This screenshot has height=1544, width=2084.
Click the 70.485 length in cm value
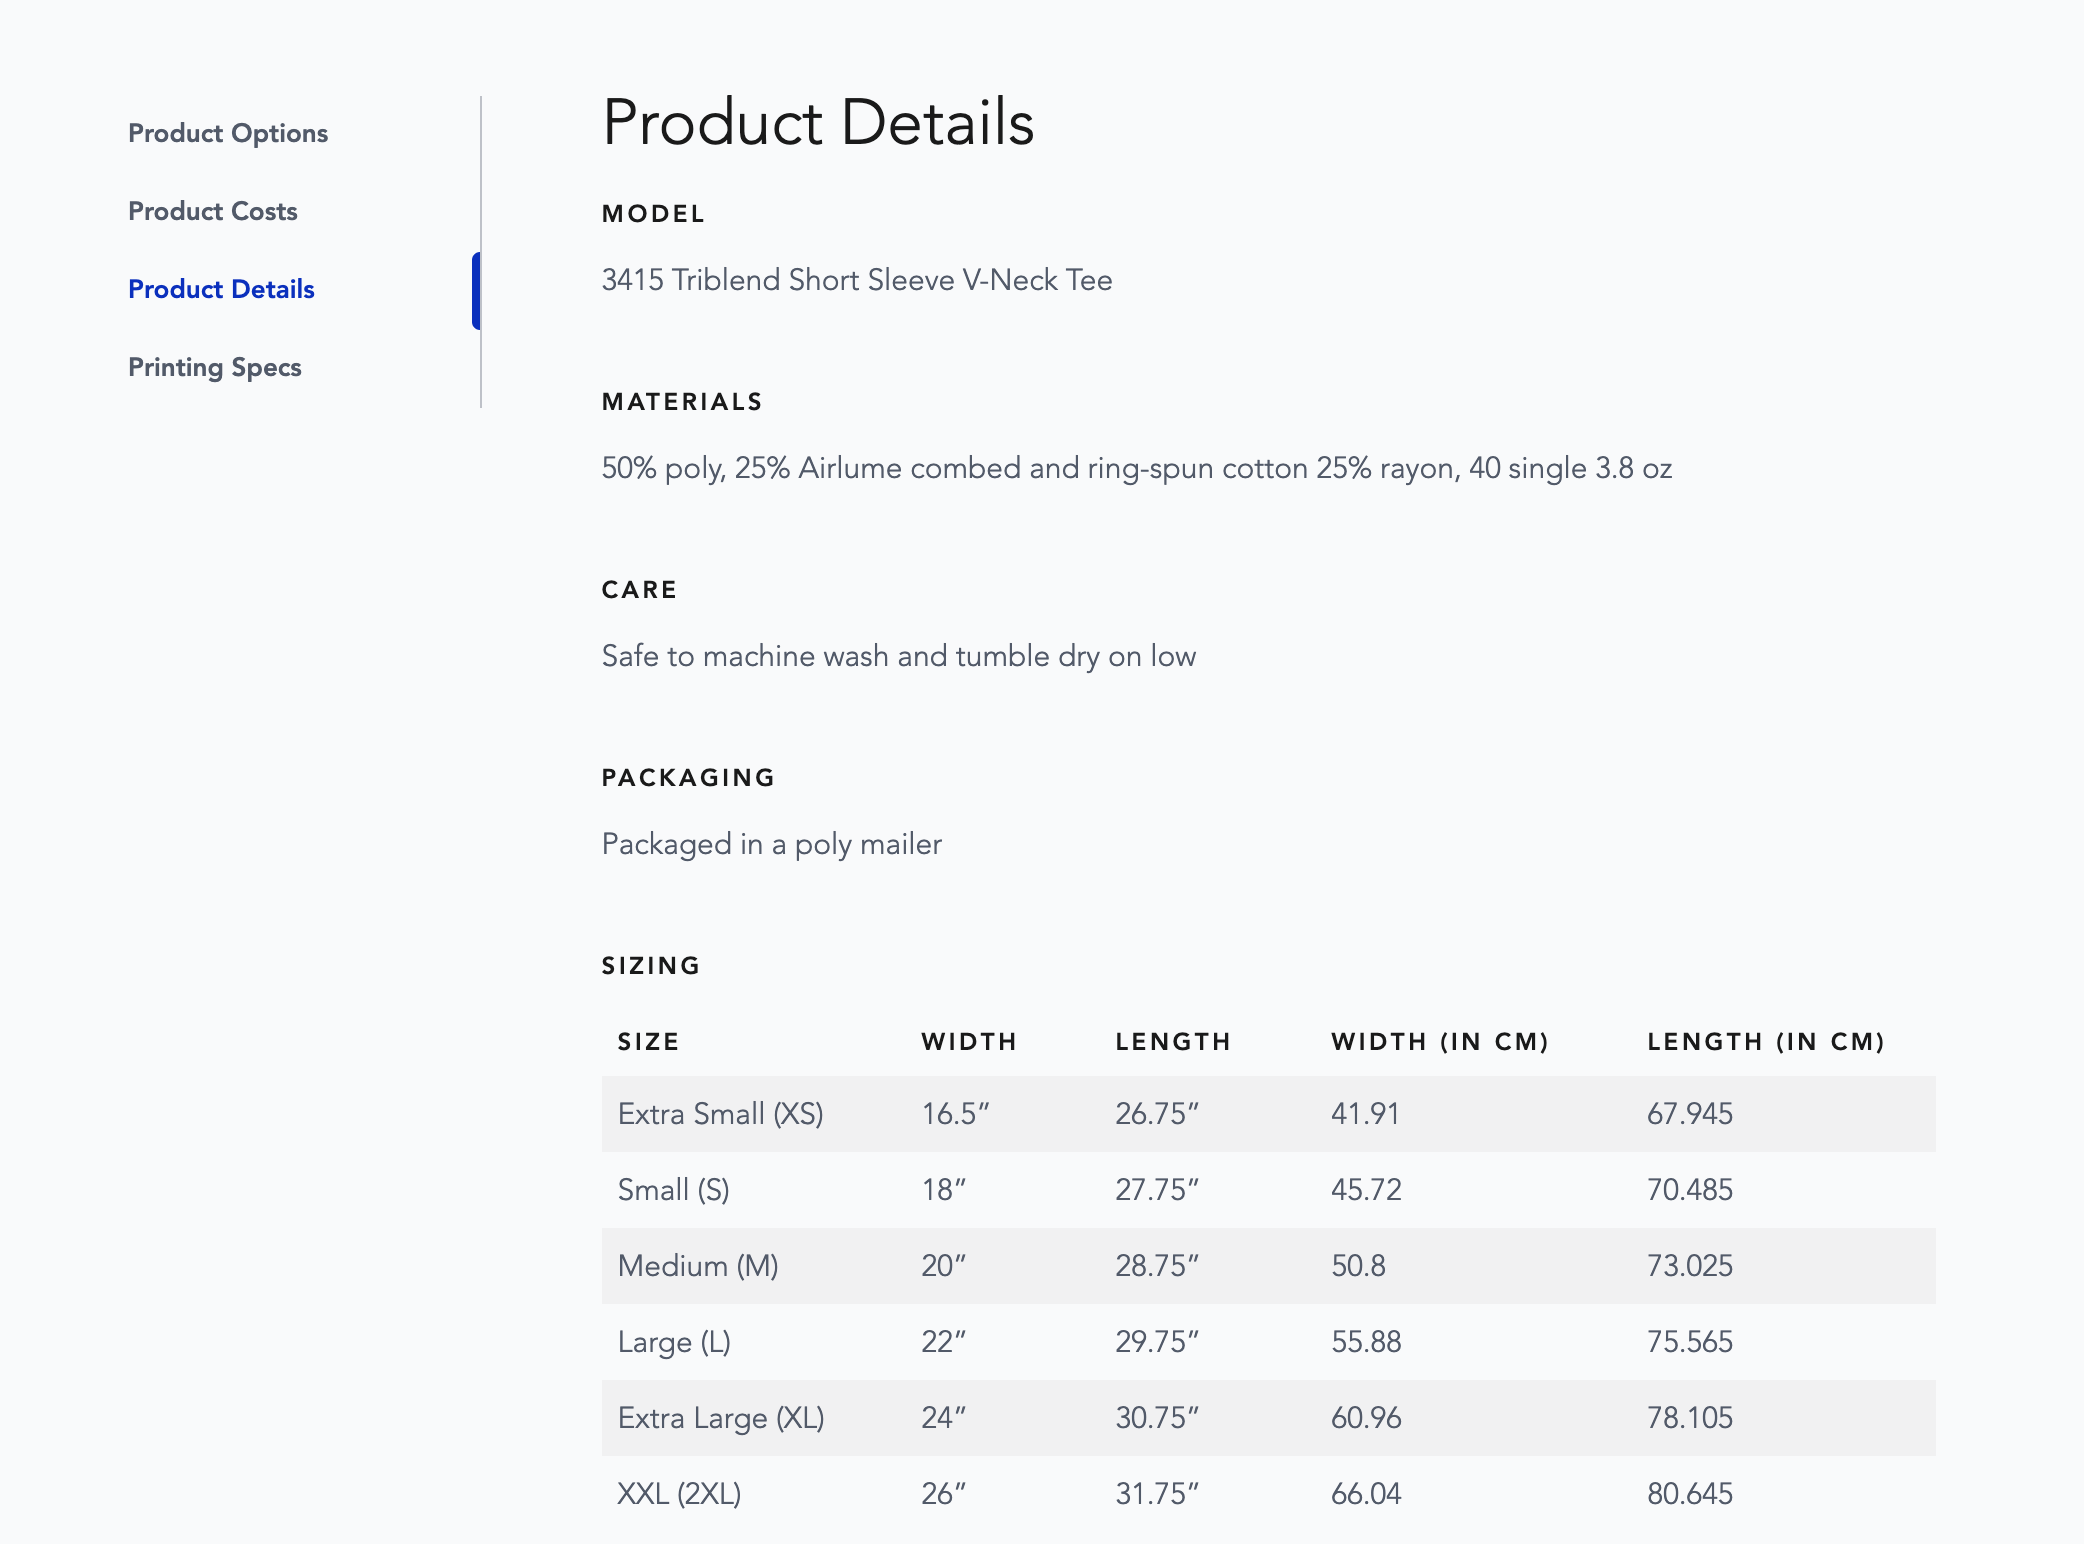coord(1691,1190)
